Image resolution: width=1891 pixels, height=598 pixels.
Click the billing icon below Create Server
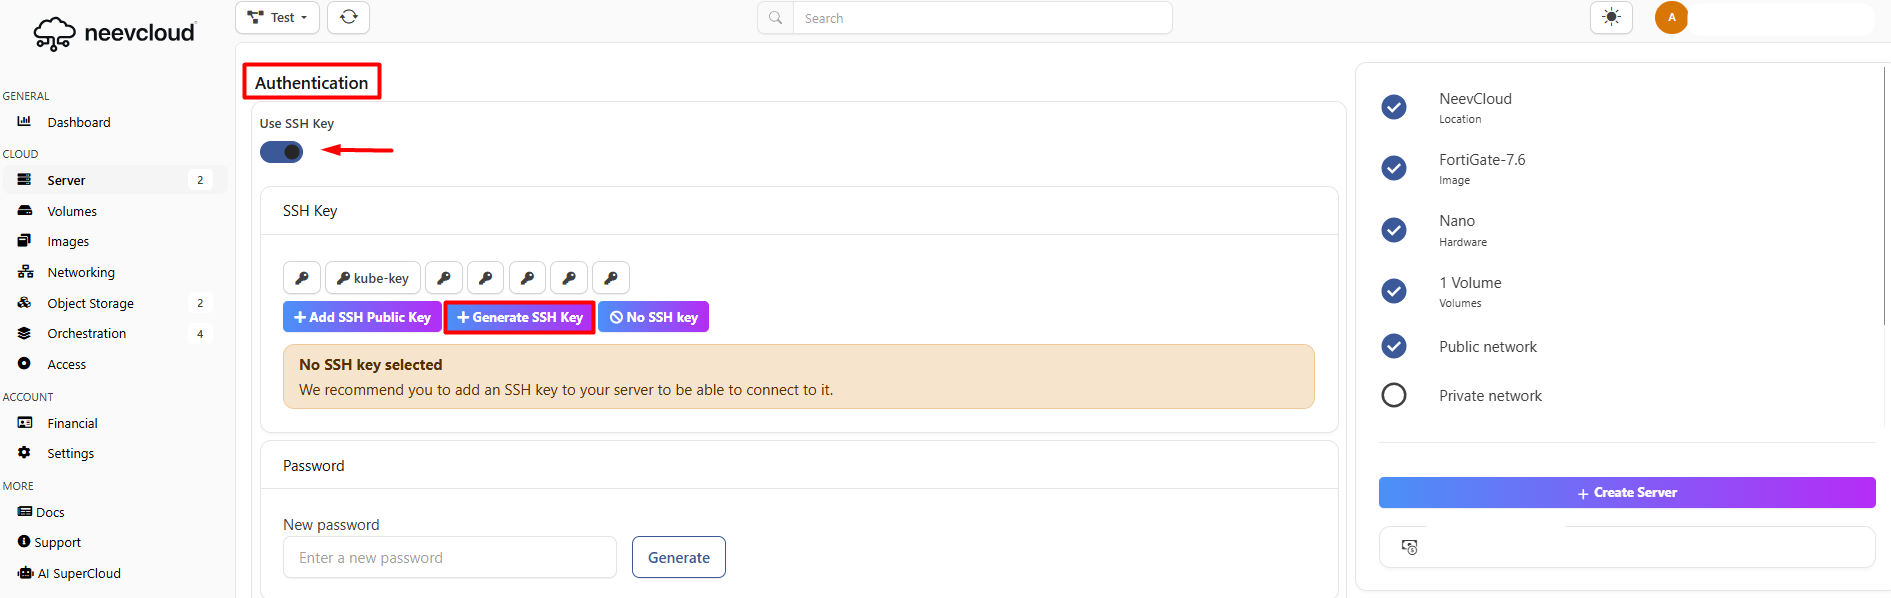point(1409,547)
